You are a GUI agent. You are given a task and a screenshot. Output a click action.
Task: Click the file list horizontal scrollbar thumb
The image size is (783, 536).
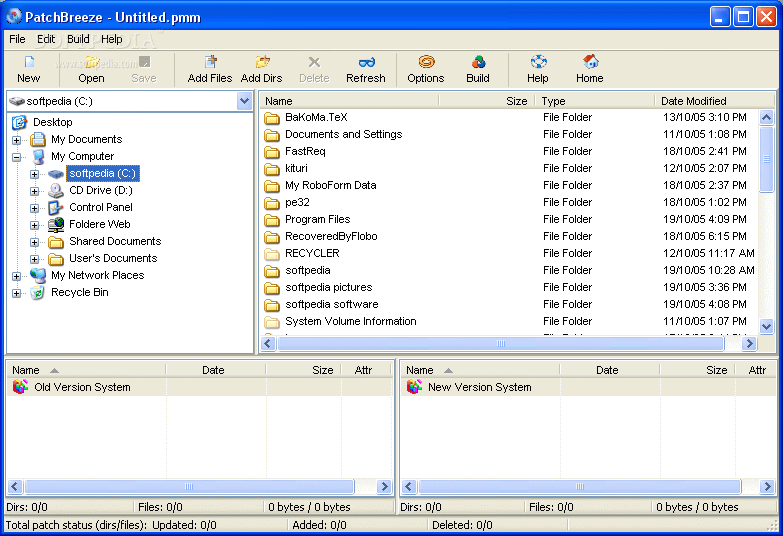pos(501,343)
